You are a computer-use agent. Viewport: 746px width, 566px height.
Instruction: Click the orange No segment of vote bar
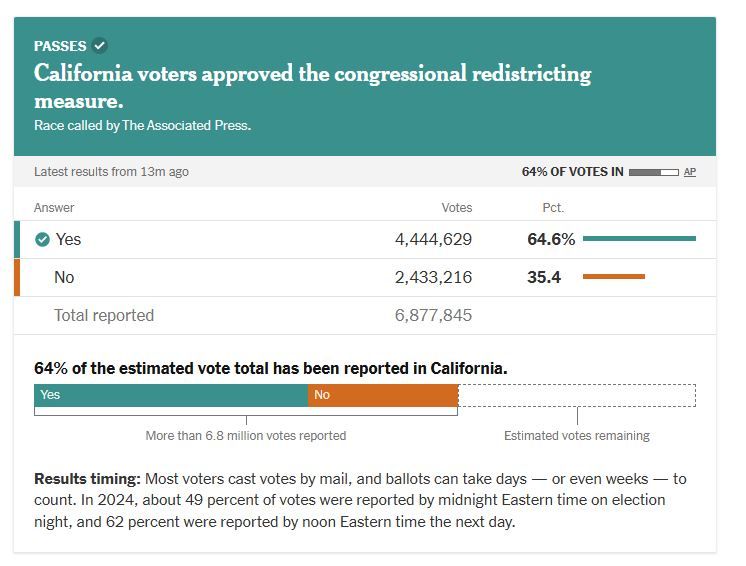pos(383,395)
